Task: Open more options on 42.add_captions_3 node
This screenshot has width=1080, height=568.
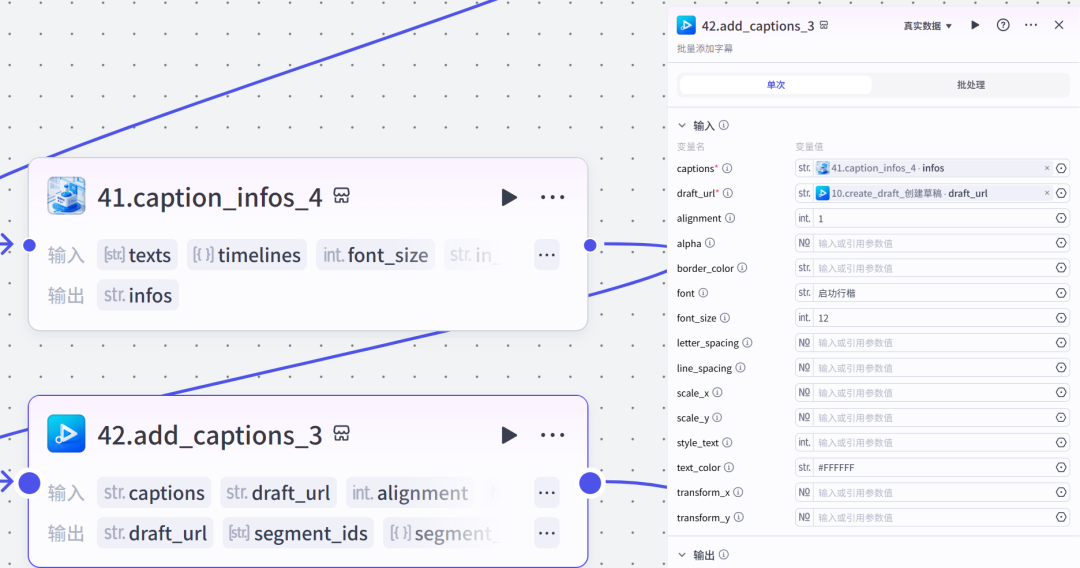Action: tap(553, 435)
